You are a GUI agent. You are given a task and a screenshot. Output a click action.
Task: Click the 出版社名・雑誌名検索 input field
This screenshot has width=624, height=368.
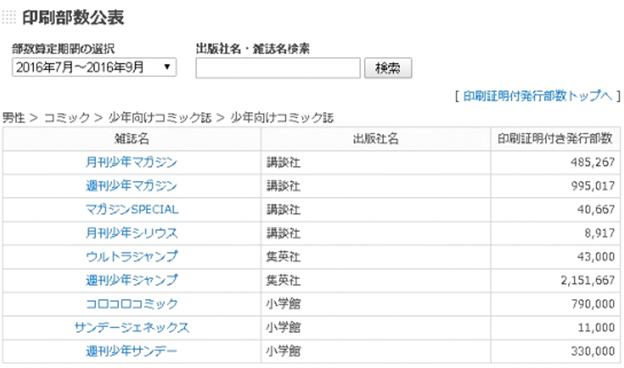click(278, 68)
